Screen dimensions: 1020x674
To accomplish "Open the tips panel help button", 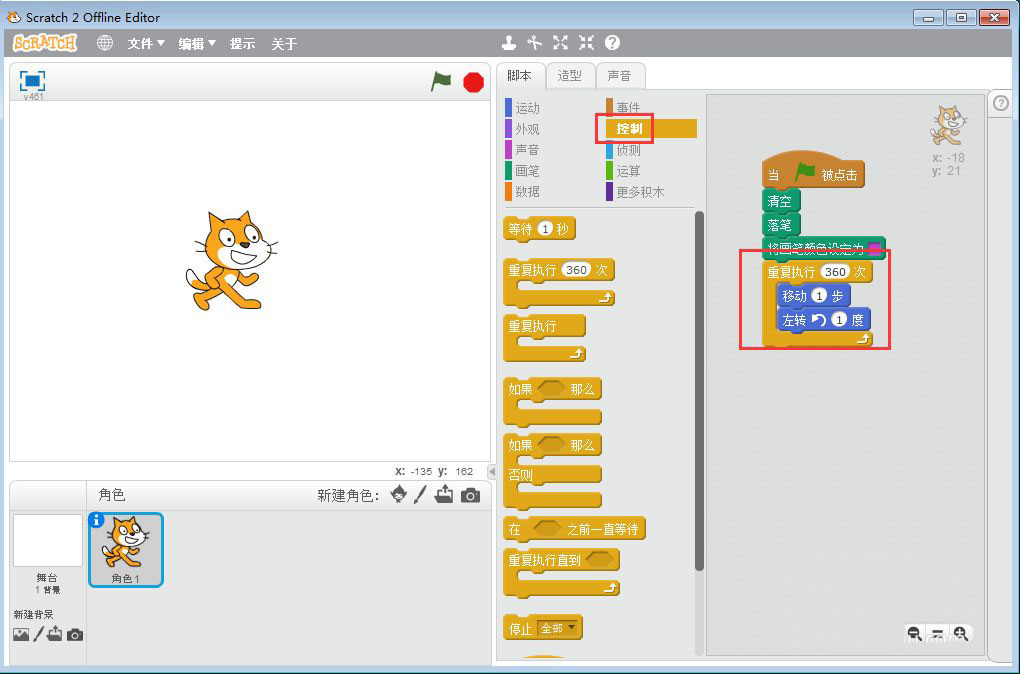I will coord(1001,103).
